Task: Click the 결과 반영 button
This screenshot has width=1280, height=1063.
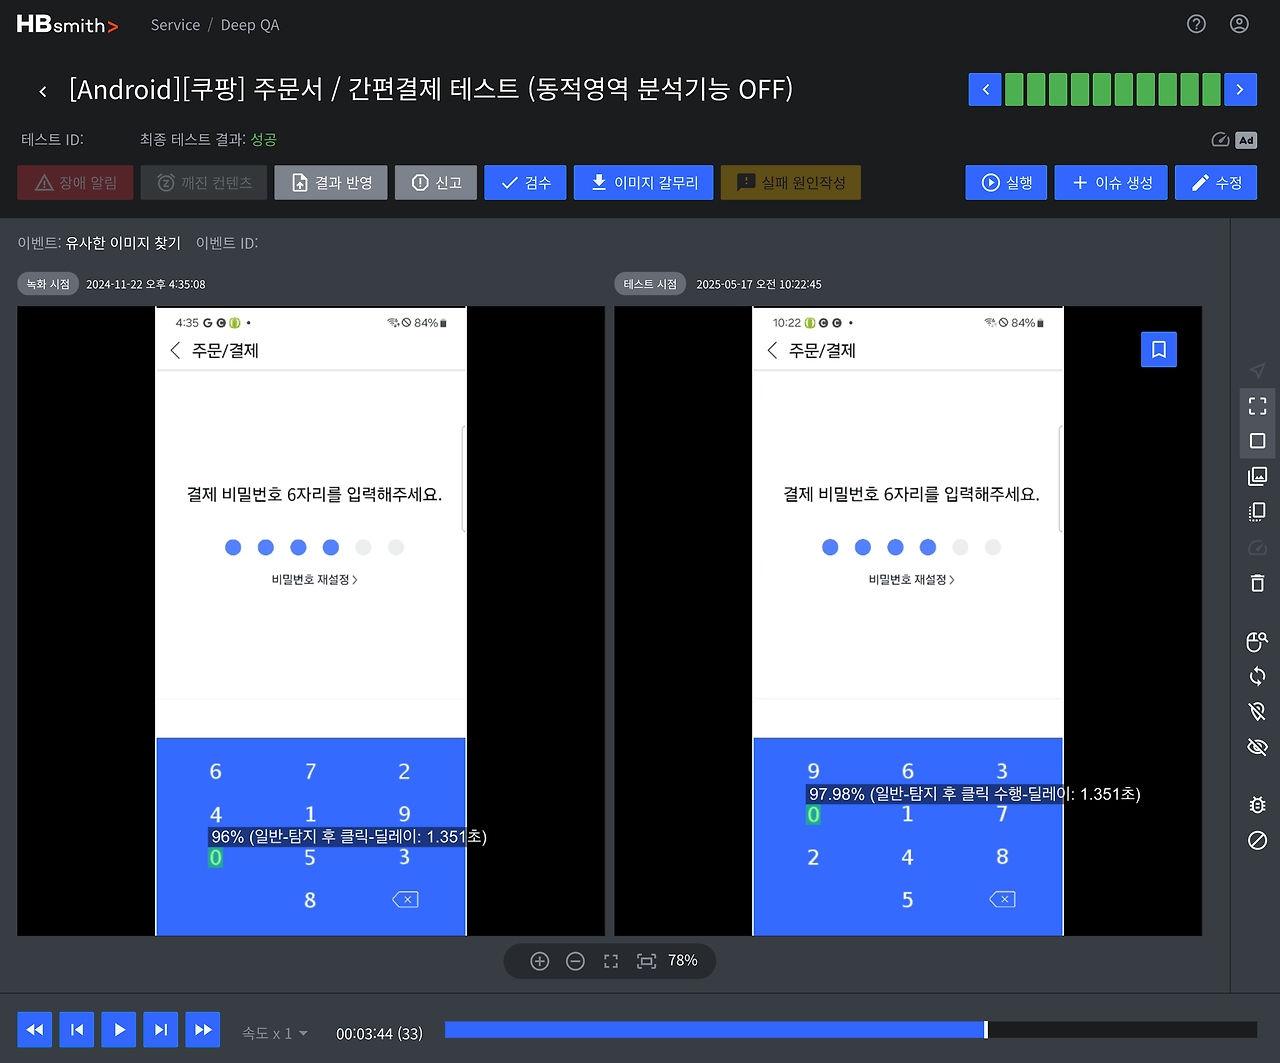Action: (x=331, y=183)
